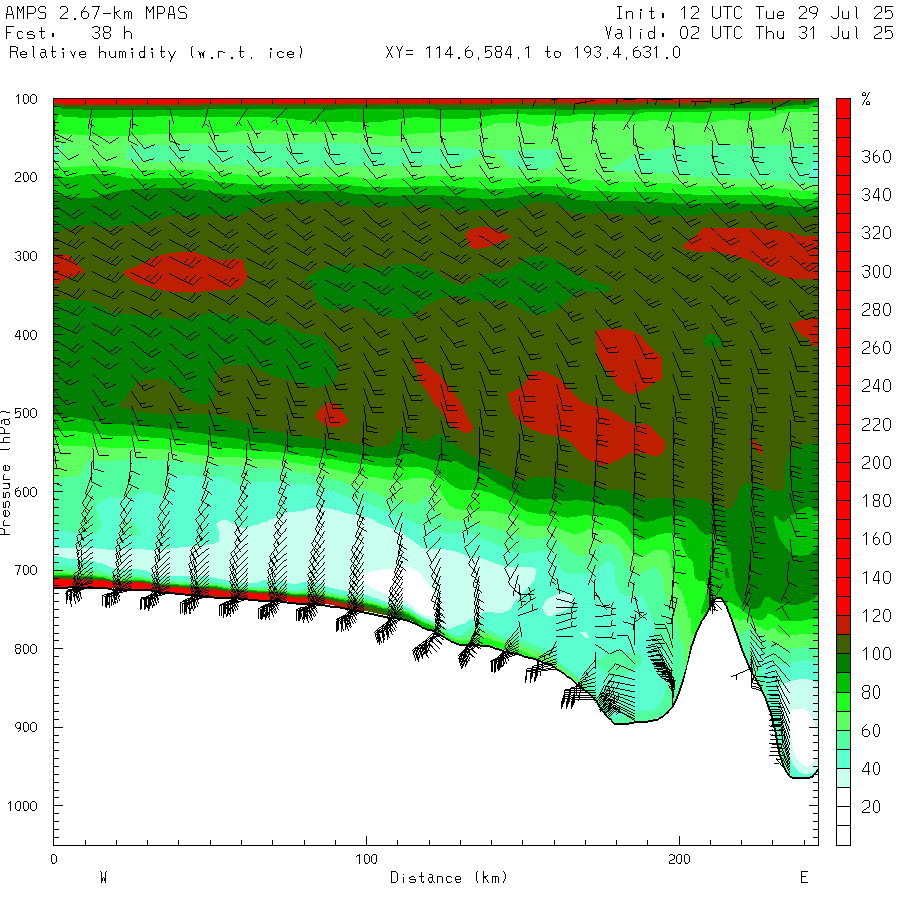Click the colorbar value 40
The width and height of the screenshot is (900, 900).
point(871,769)
